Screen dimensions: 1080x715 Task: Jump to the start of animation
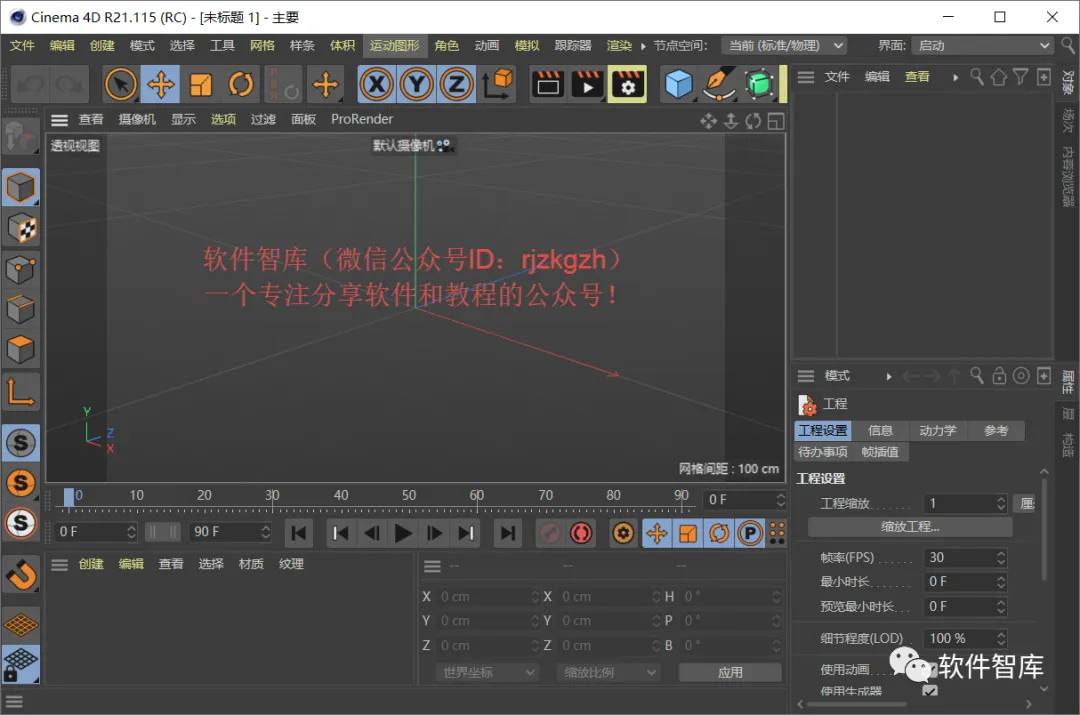[299, 533]
